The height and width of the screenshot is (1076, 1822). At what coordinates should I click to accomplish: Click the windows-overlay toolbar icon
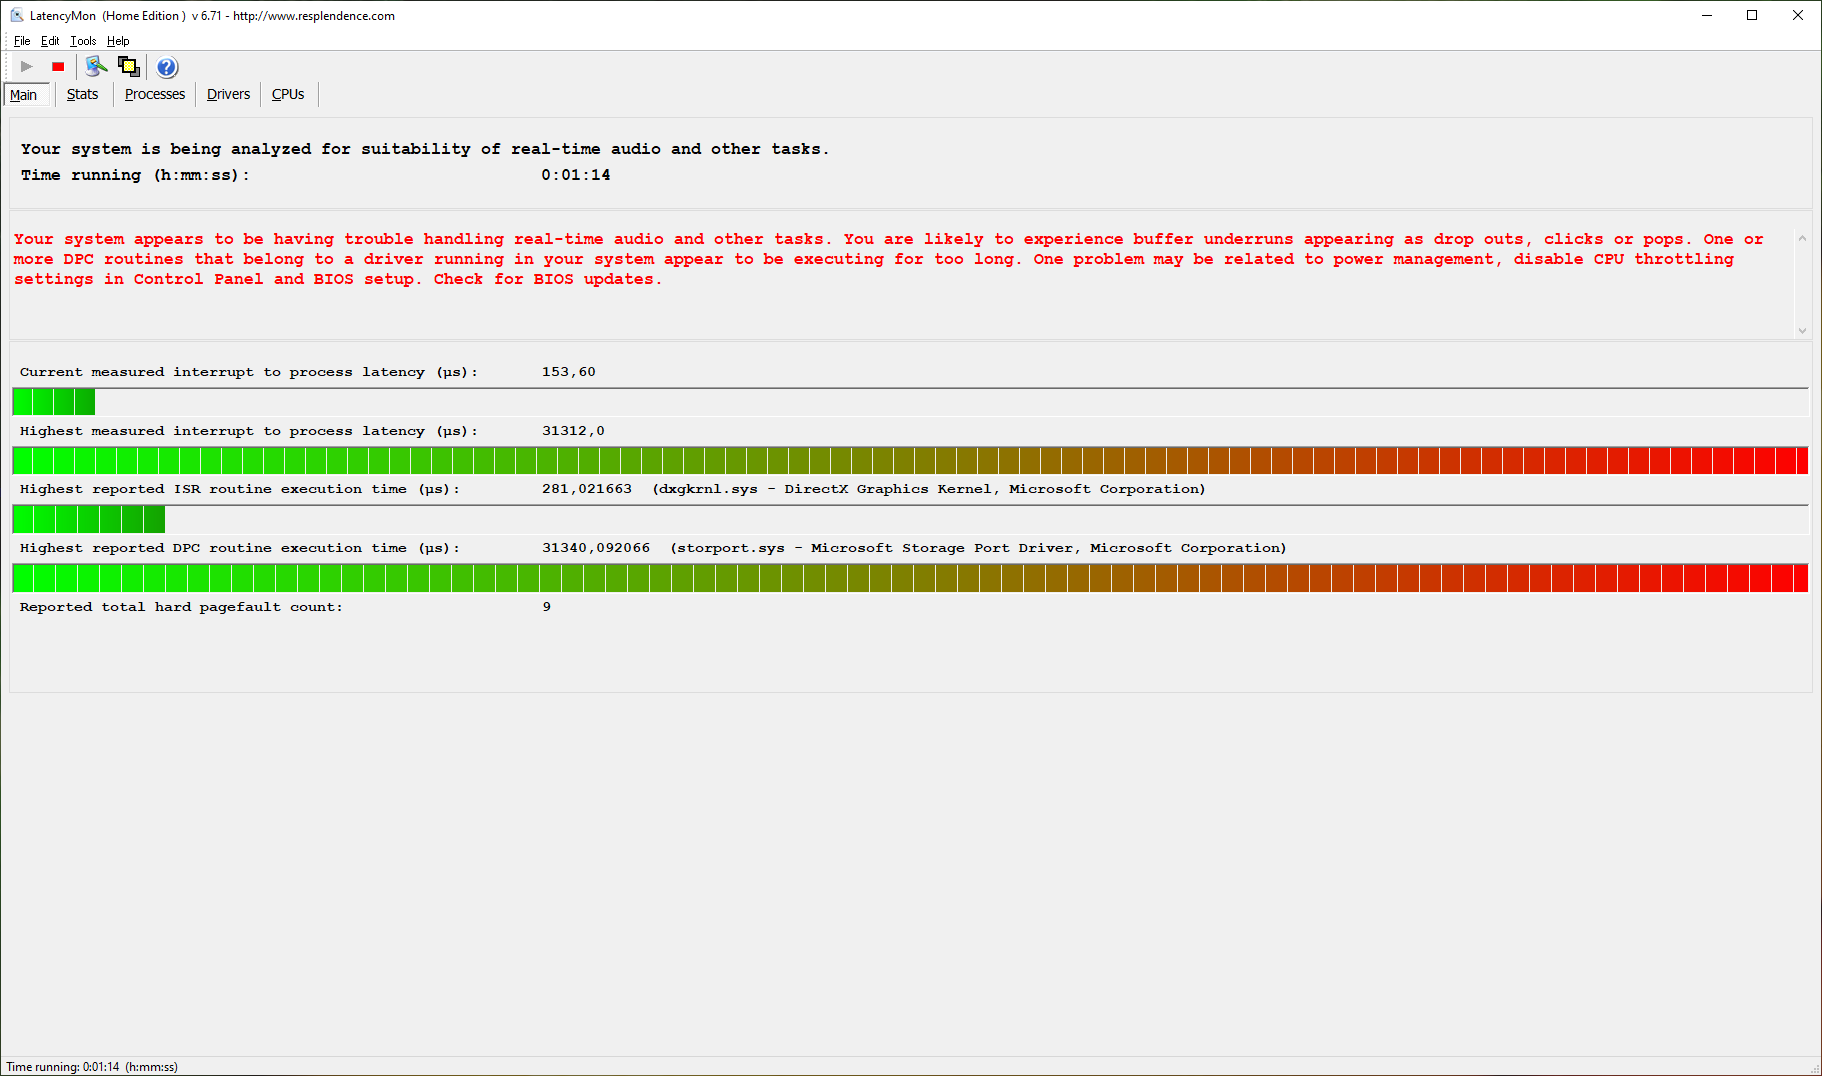click(x=129, y=67)
